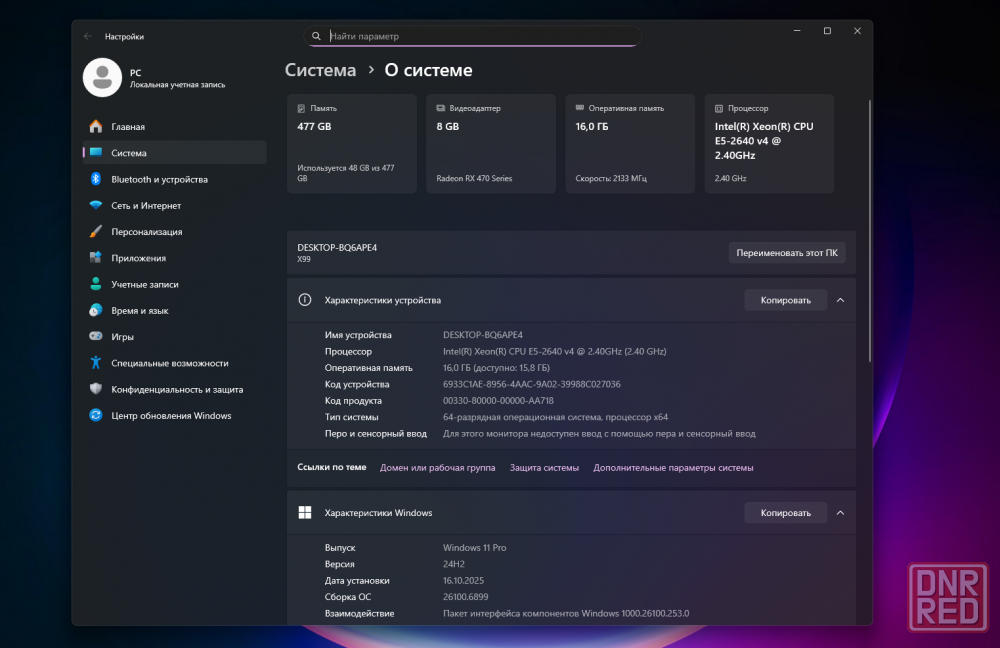Focus the Найти параметр search field

click(x=480, y=36)
